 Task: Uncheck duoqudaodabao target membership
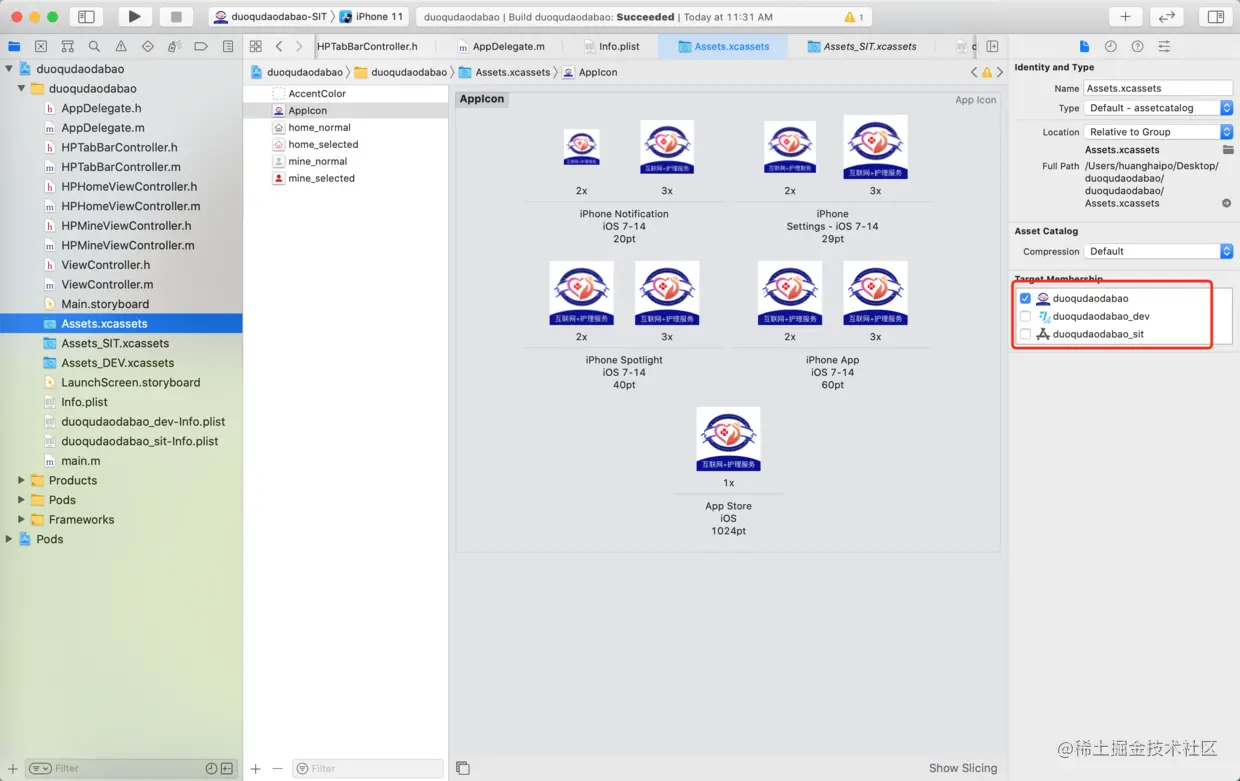click(1025, 298)
